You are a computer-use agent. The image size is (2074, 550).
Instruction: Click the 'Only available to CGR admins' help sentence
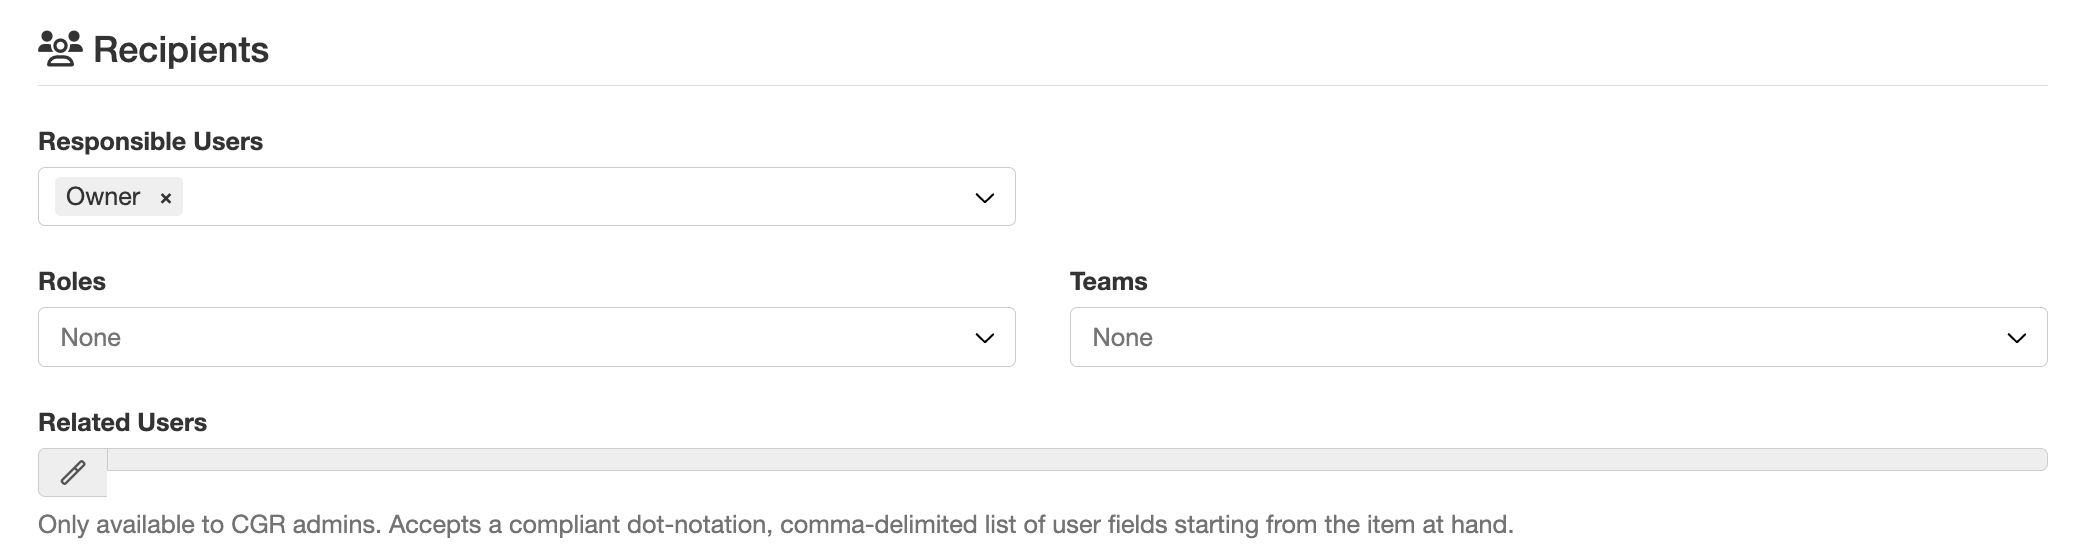pos(210,525)
